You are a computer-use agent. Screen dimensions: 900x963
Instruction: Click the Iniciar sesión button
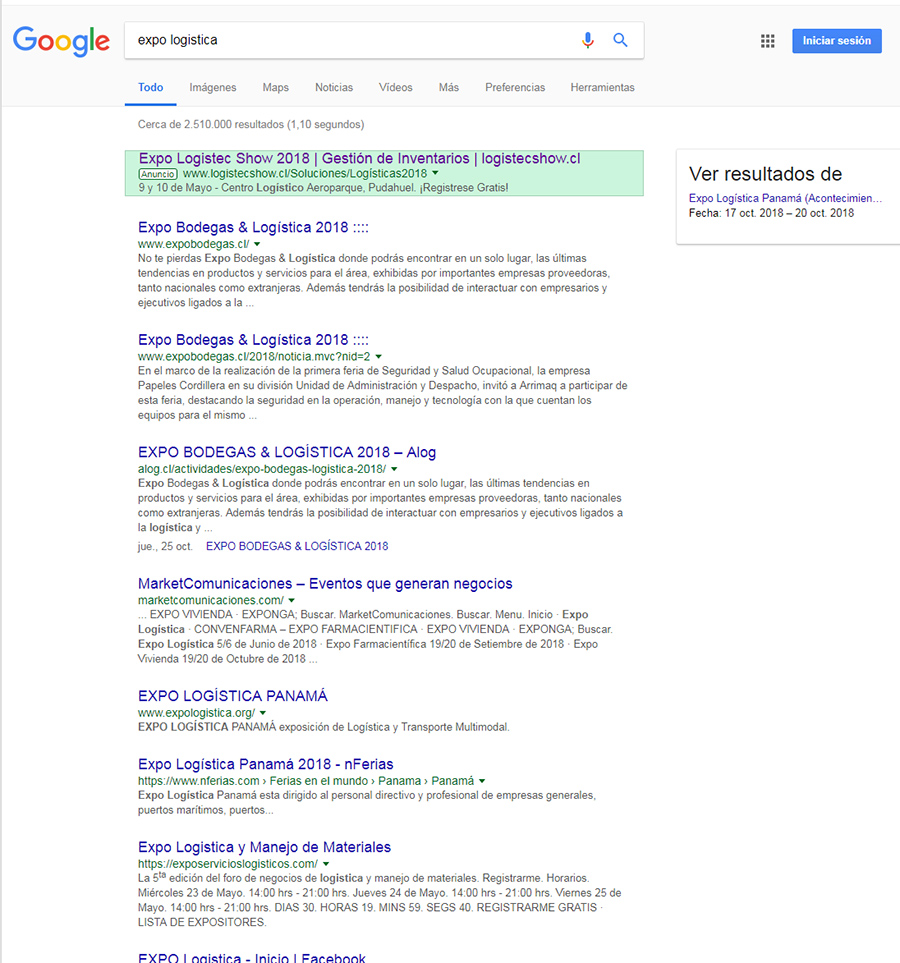click(x=837, y=41)
